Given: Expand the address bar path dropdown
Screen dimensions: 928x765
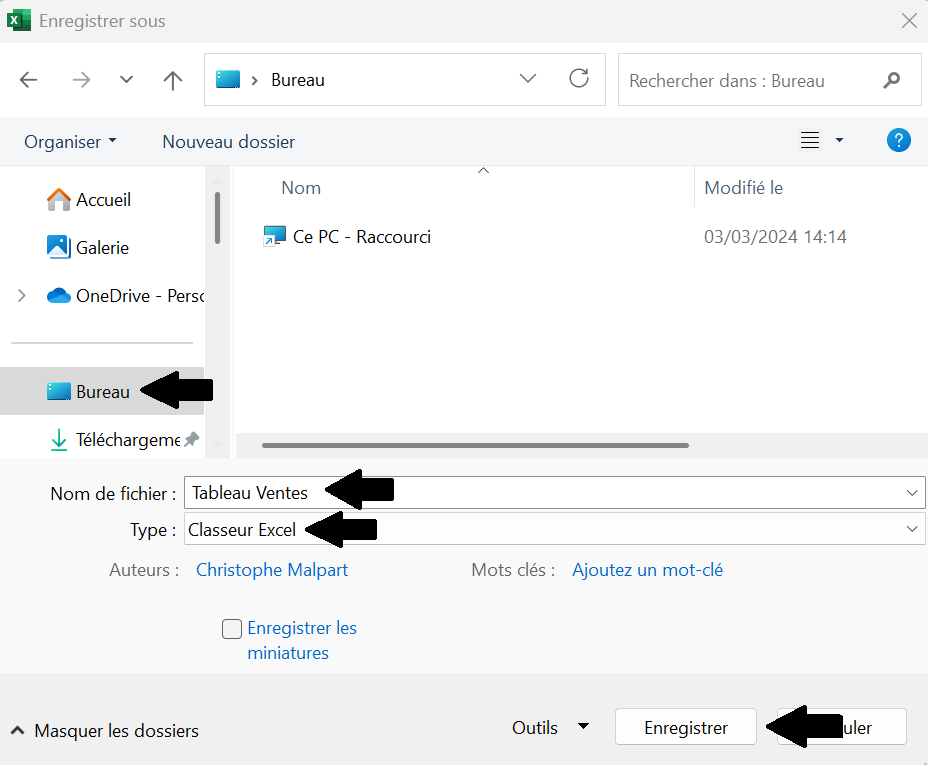Looking at the screenshot, I should pos(527,79).
